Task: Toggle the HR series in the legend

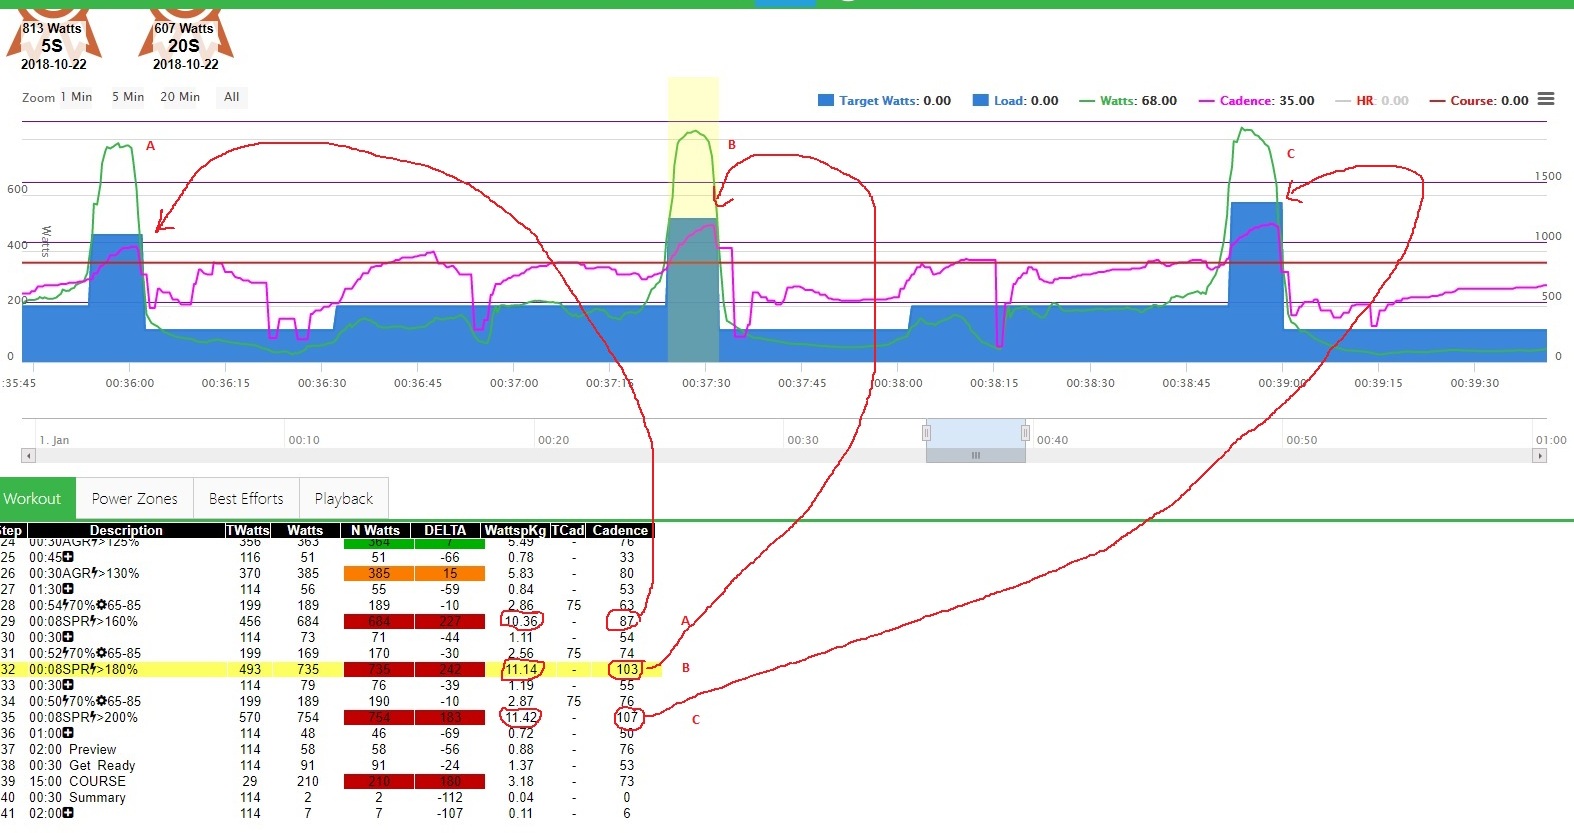Action: coord(1372,101)
